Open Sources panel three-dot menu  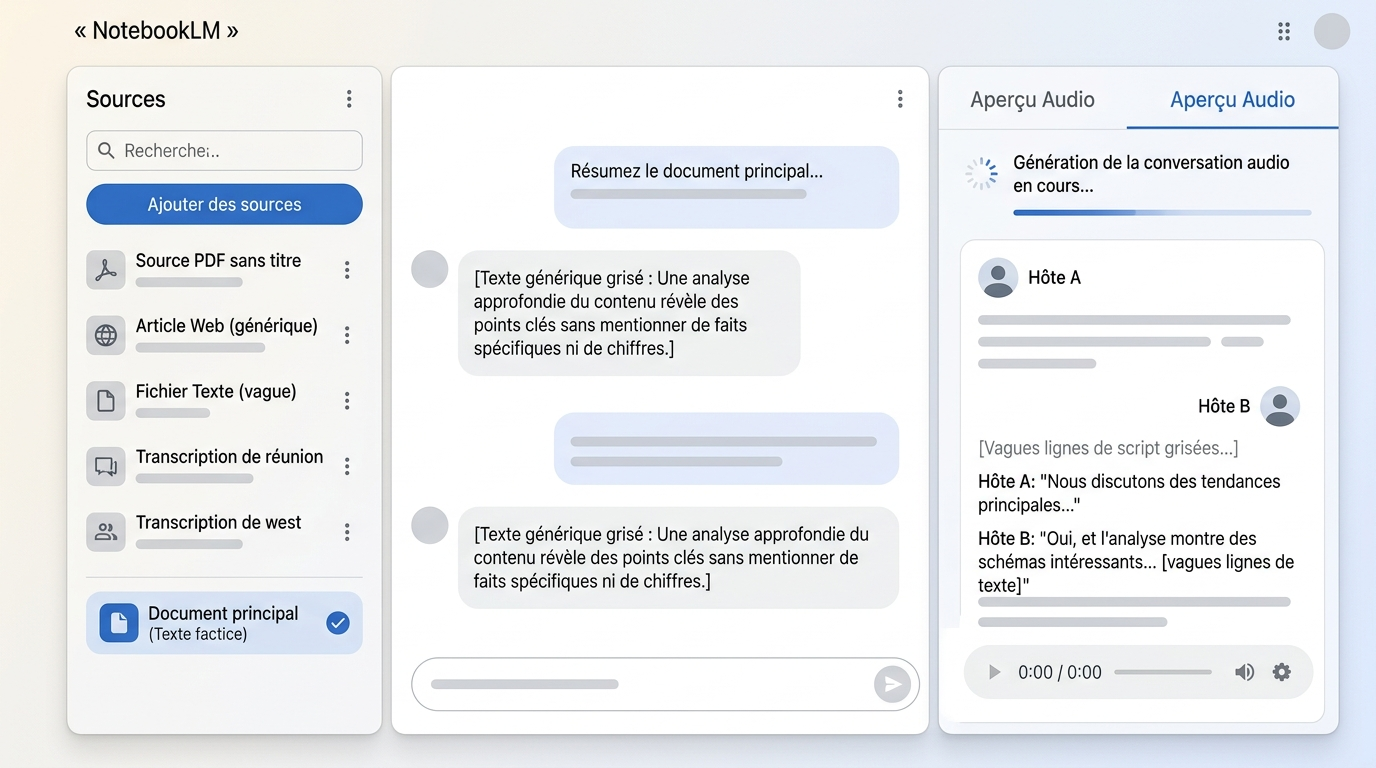[349, 99]
